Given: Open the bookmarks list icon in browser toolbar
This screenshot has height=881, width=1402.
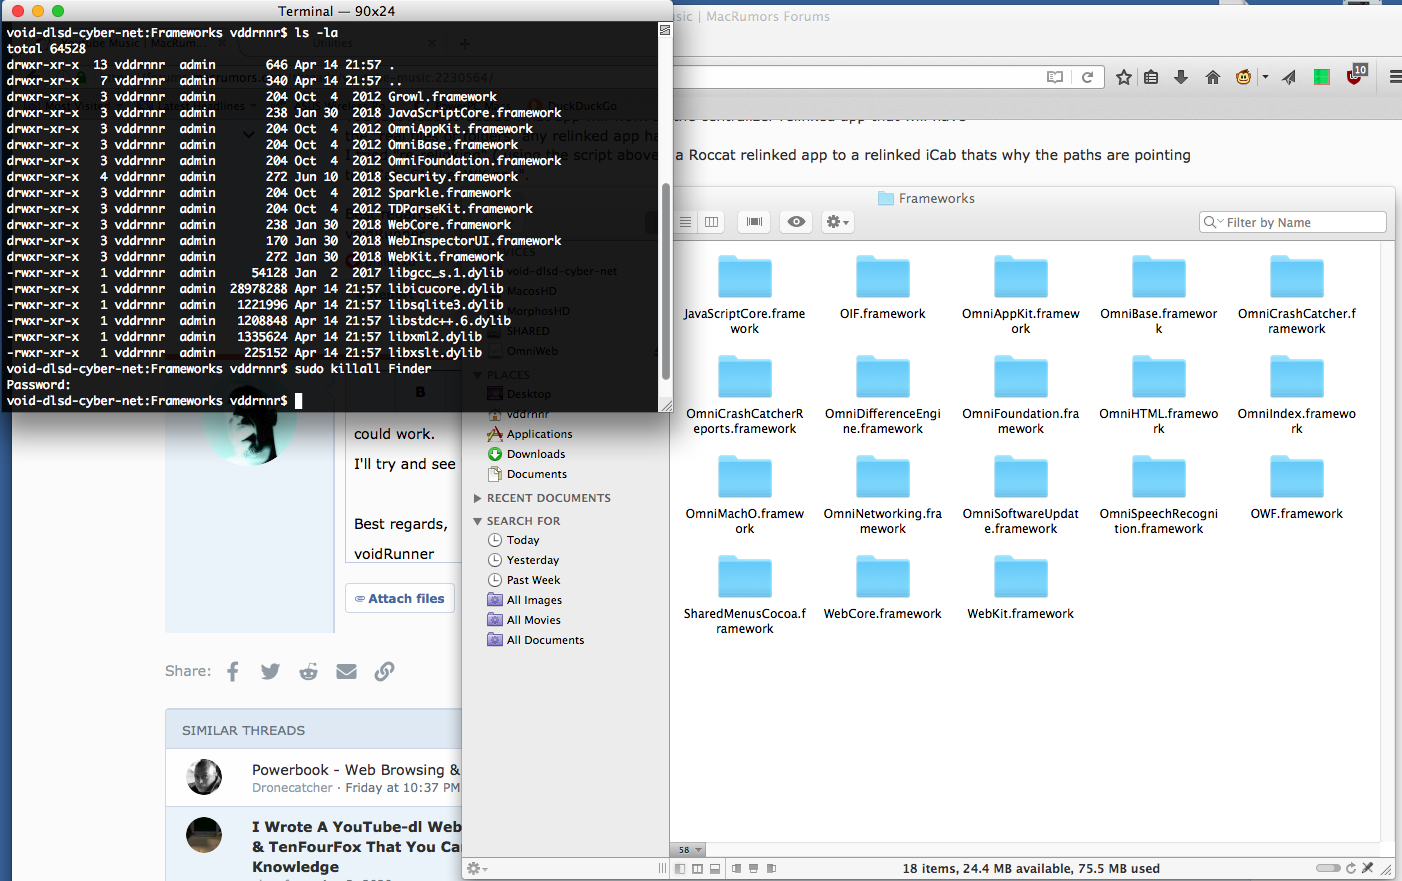Looking at the screenshot, I should 1151,77.
